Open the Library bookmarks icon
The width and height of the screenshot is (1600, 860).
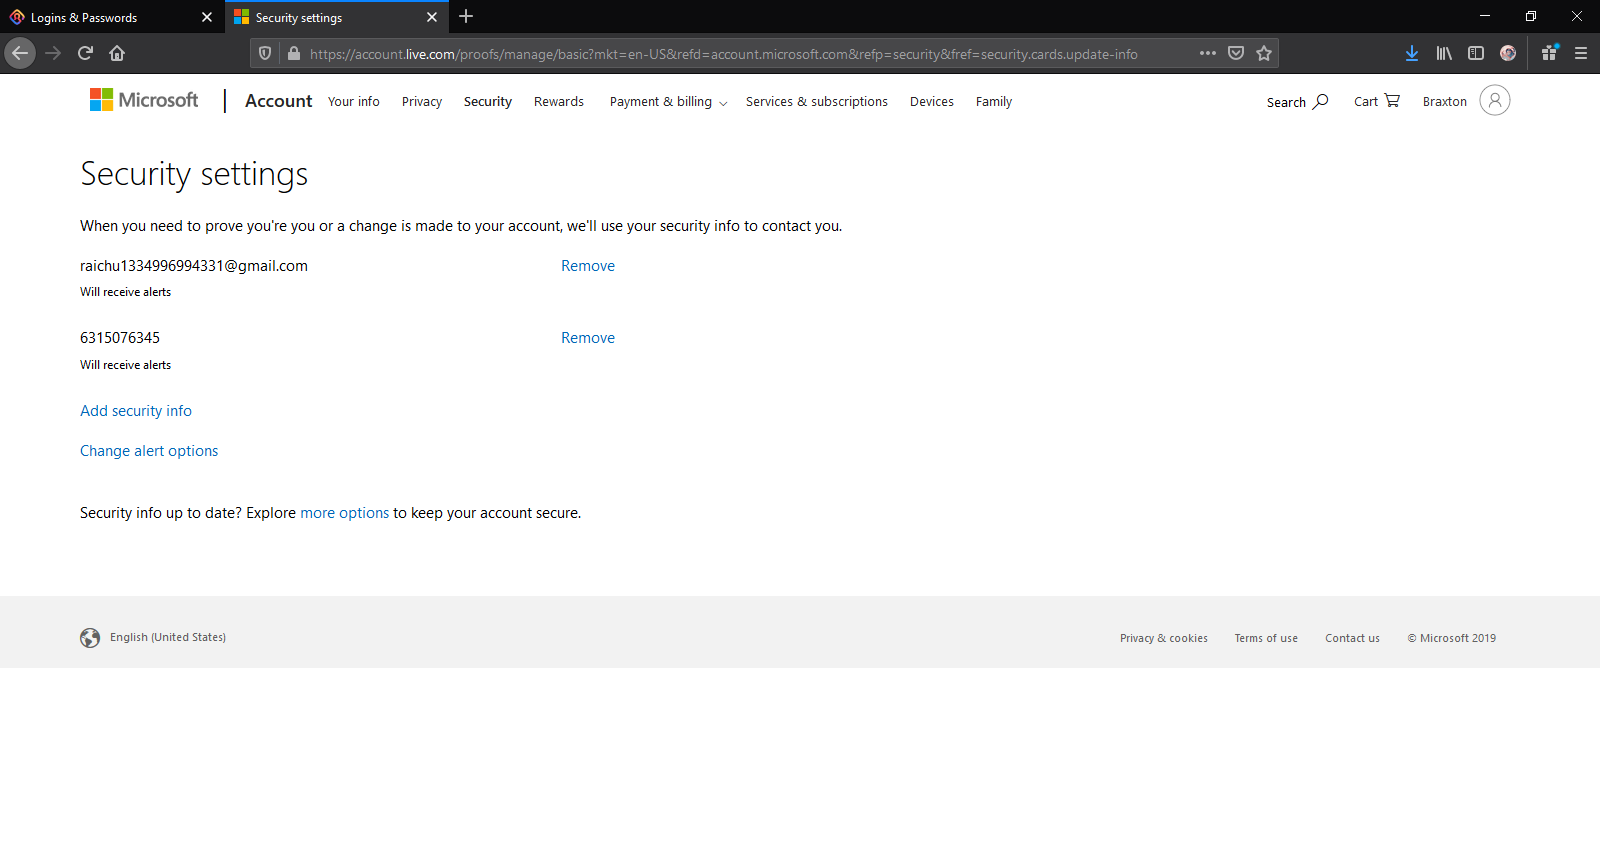coord(1444,53)
